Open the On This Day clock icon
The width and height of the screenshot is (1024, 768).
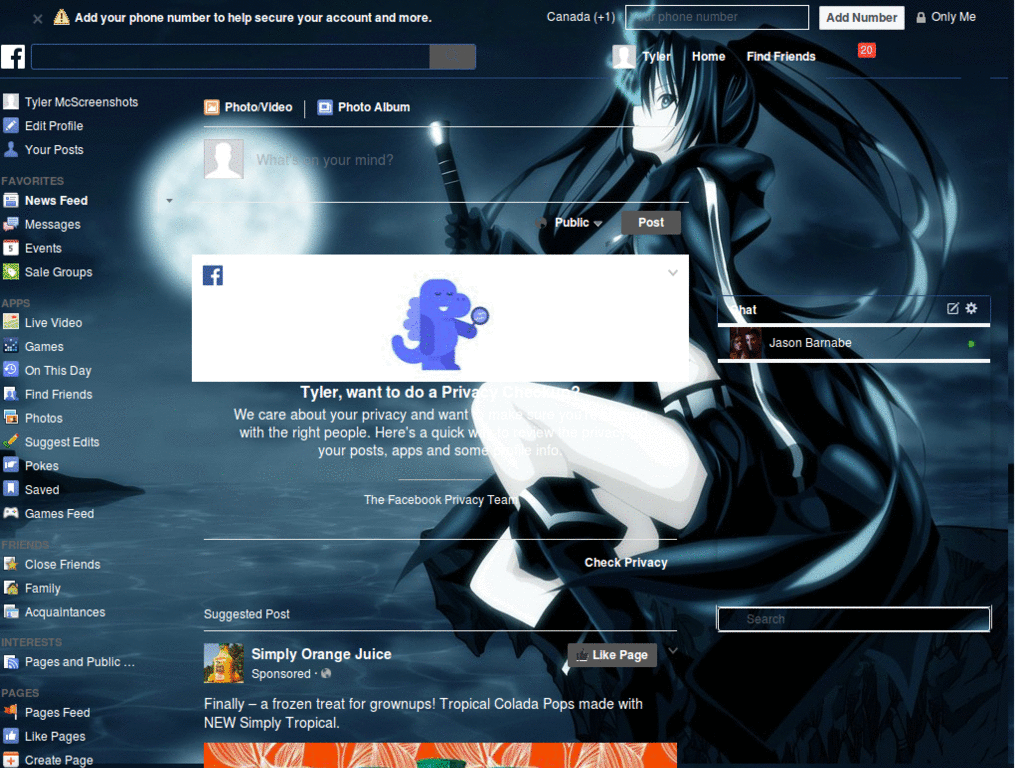10,370
